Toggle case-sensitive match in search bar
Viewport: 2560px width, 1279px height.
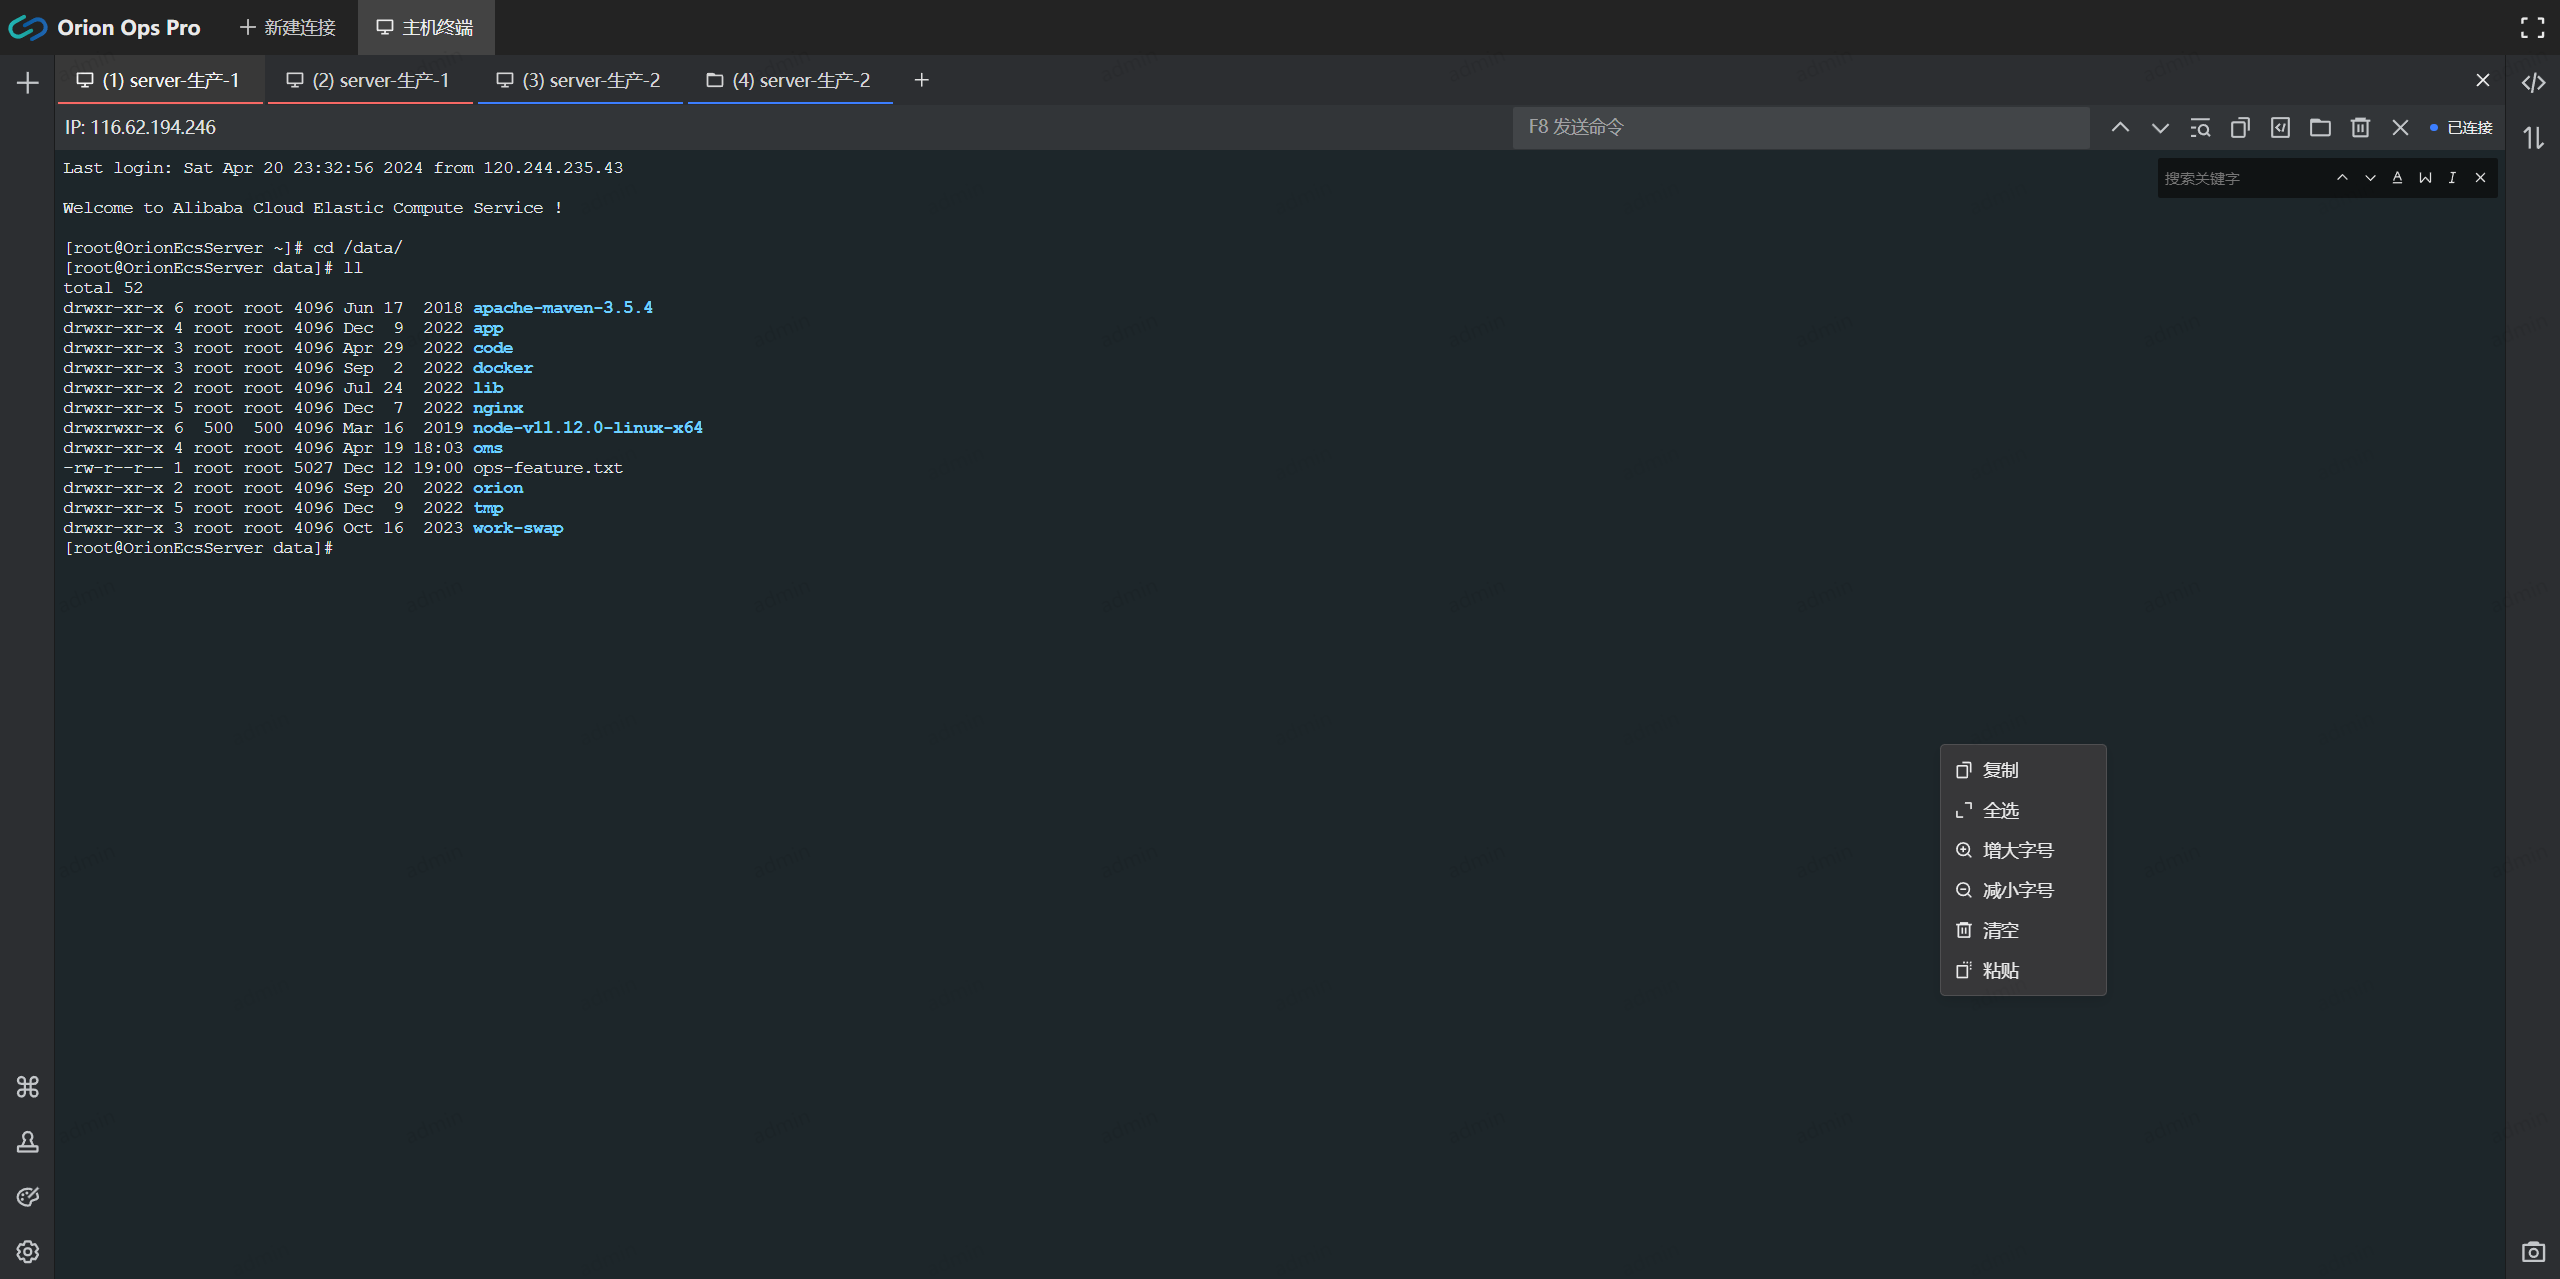pos(2397,178)
